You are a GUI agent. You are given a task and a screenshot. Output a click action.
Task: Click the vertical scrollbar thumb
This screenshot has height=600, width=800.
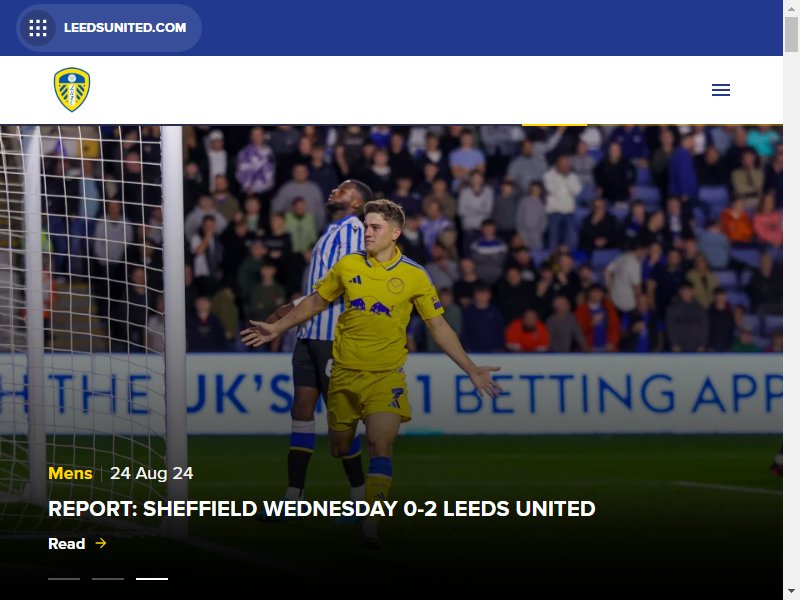[x=791, y=34]
